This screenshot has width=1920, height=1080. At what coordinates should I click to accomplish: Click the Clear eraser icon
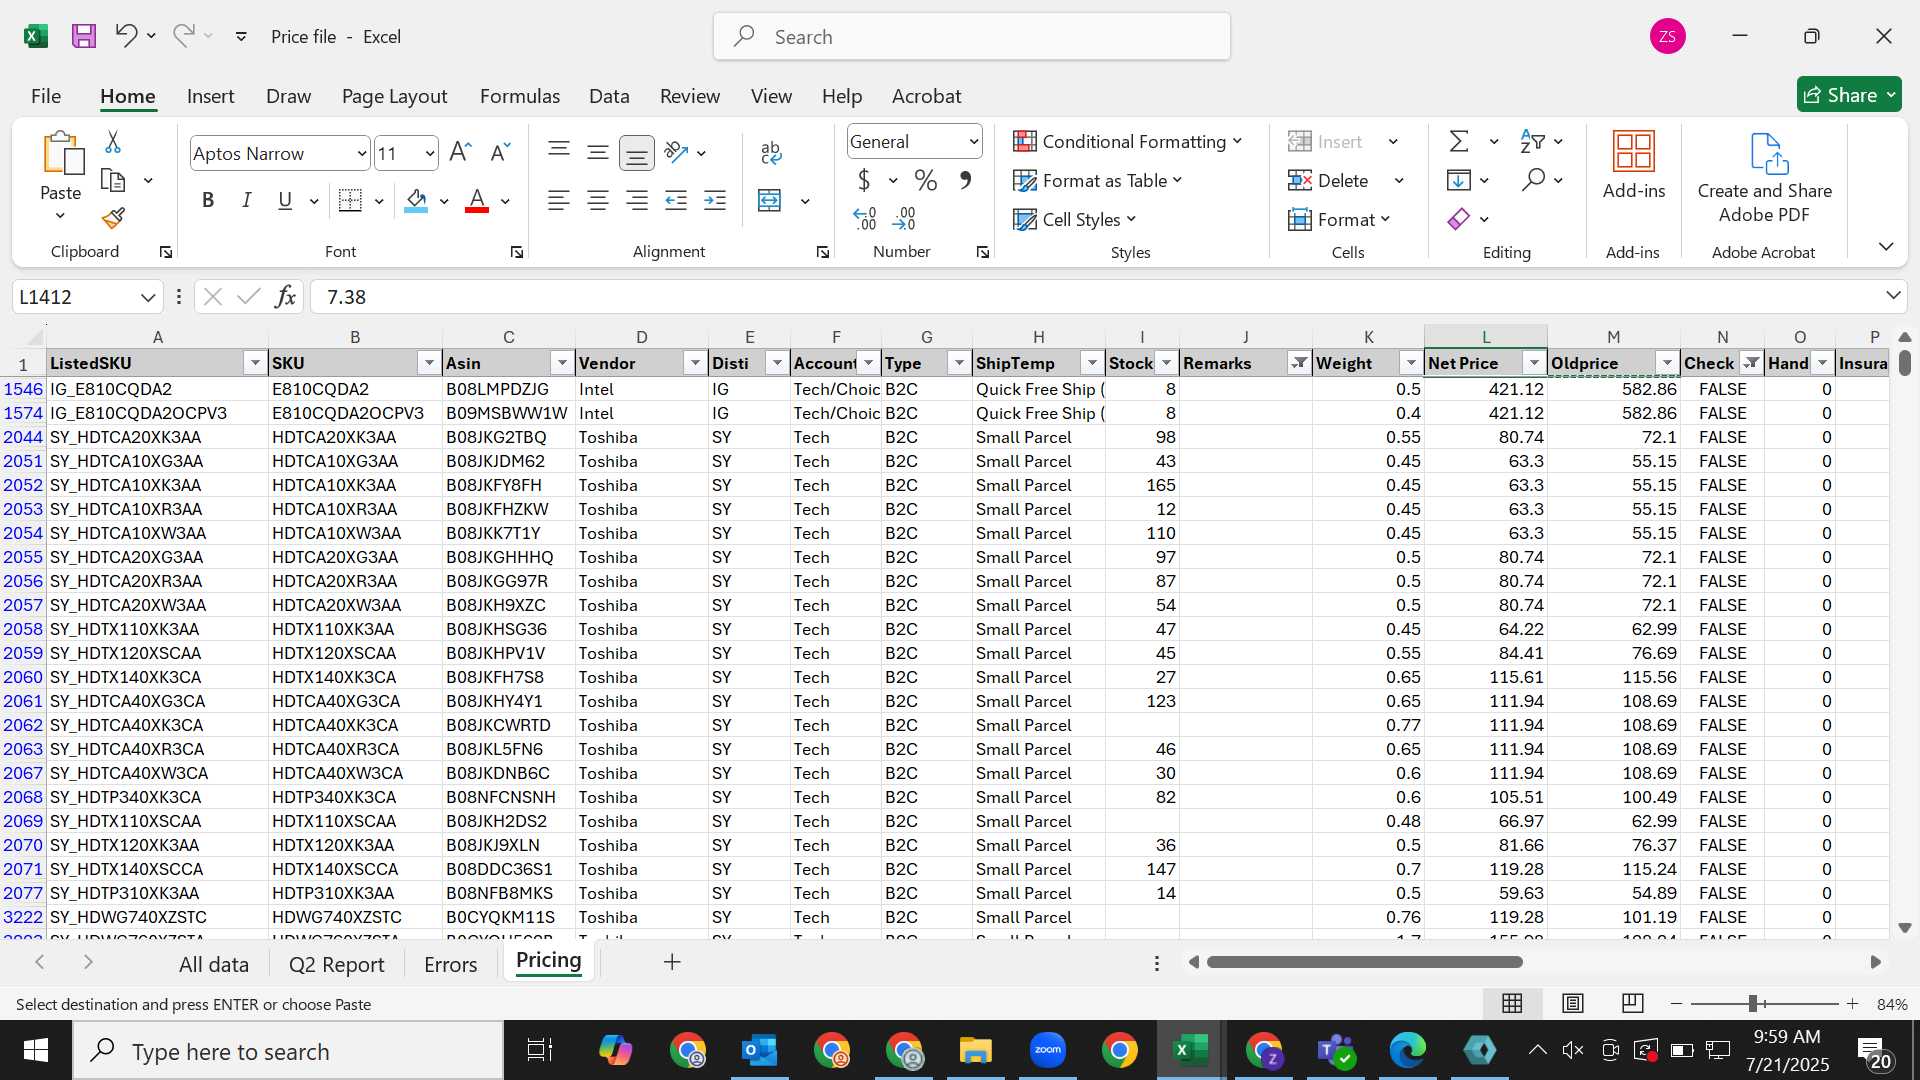click(x=1459, y=219)
